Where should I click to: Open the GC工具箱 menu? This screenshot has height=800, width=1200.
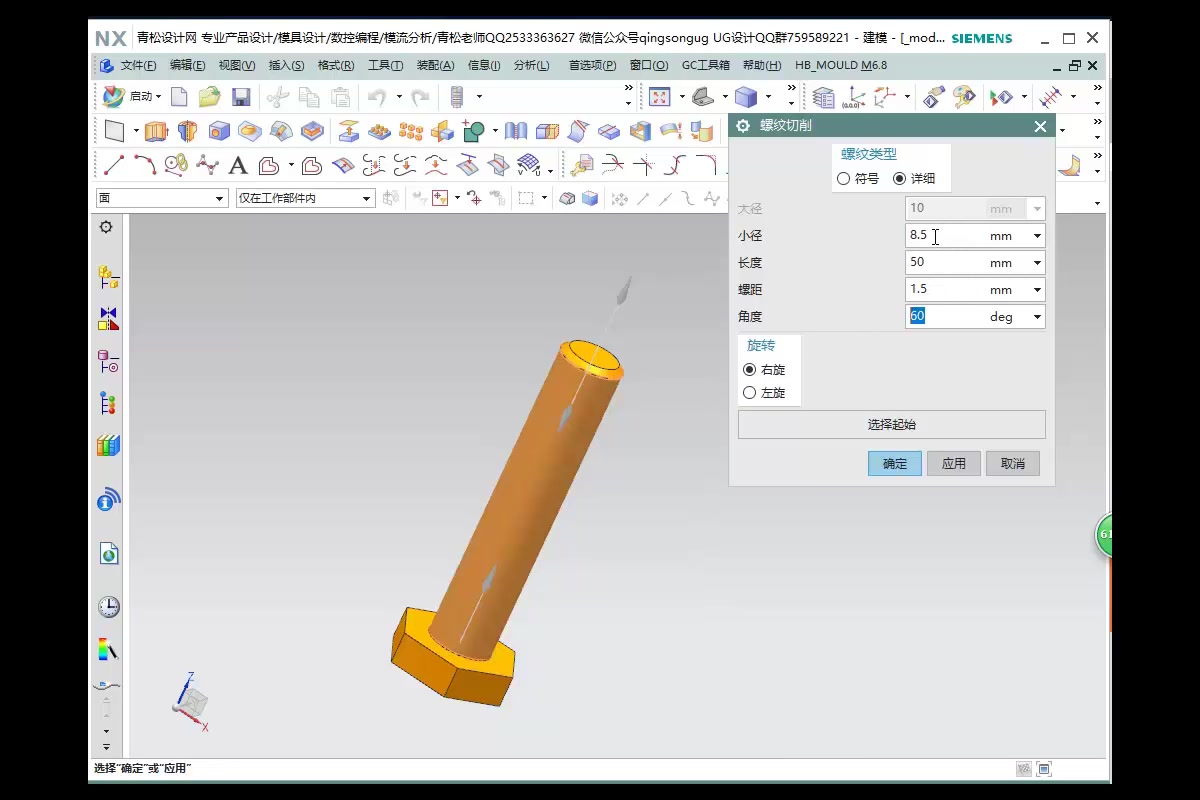pos(706,65)
